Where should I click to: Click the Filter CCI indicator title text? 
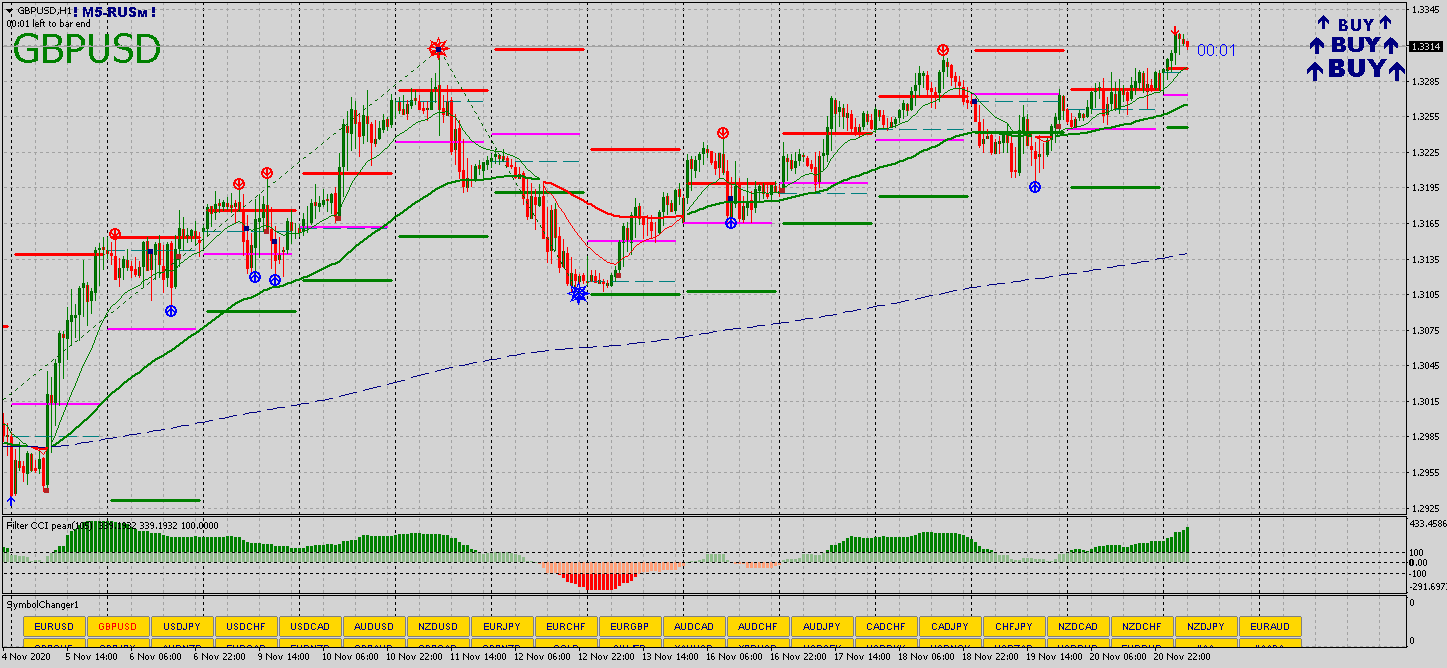50,525
